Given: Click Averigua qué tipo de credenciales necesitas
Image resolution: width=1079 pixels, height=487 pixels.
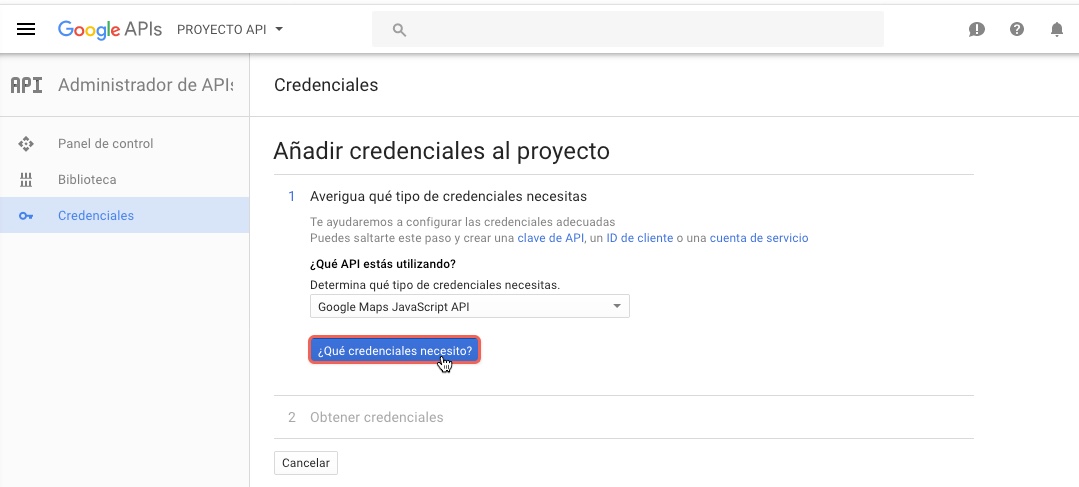Looking at the screenshot, I should pos(448,197).
